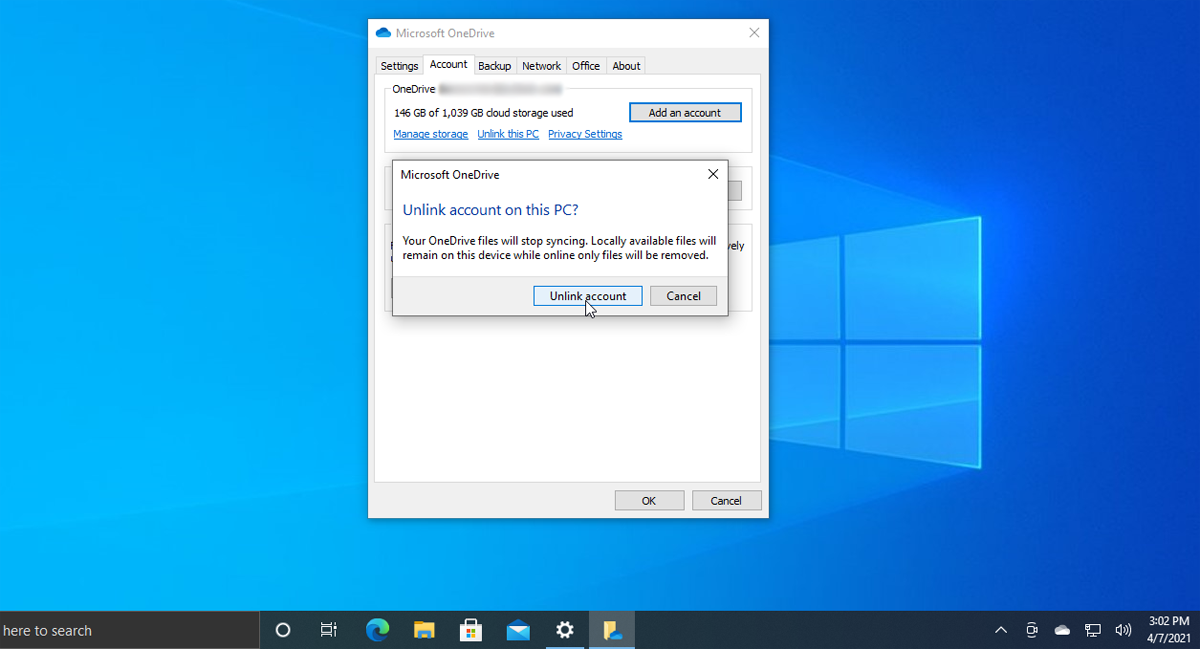
Task: Select the Account tab
Action: (x=448, y=65)
